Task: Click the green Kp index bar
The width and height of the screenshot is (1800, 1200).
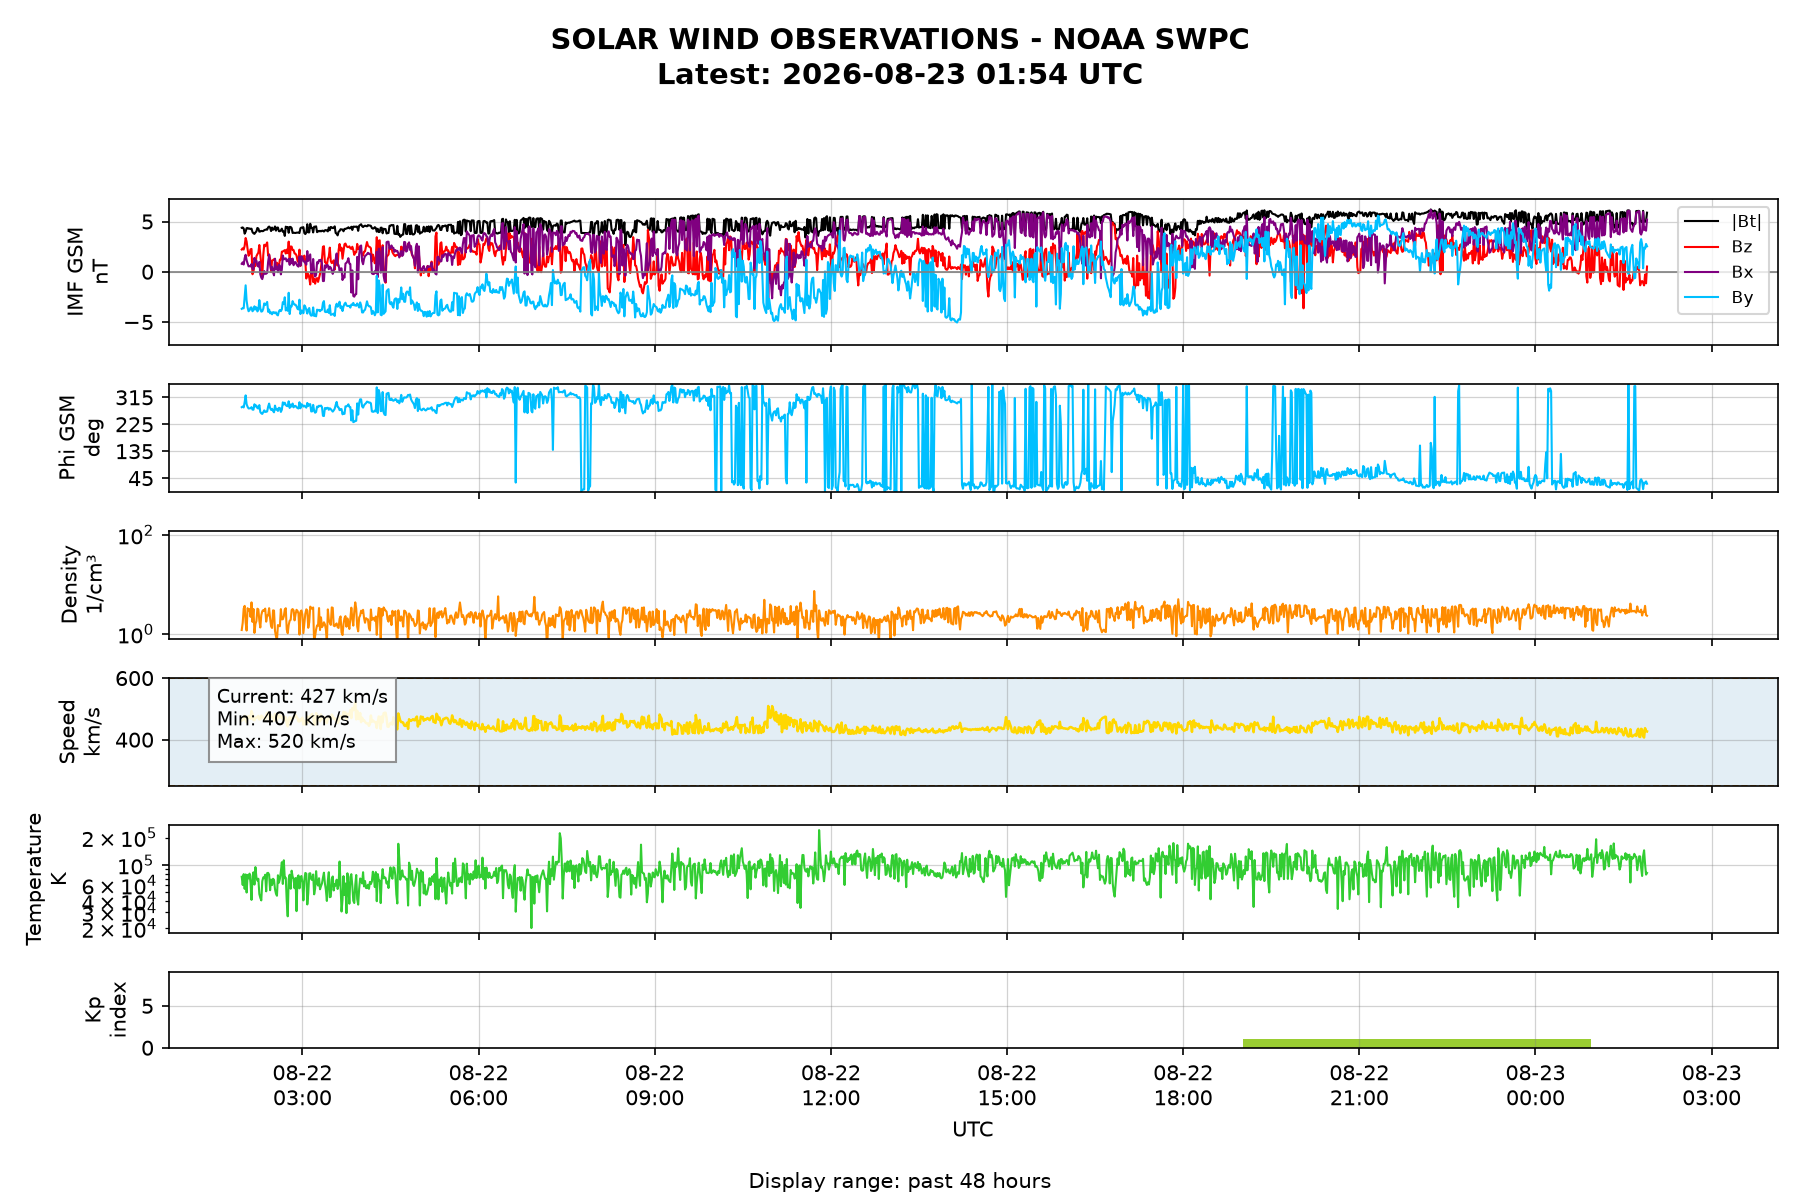Action: pos(1417,1043)
